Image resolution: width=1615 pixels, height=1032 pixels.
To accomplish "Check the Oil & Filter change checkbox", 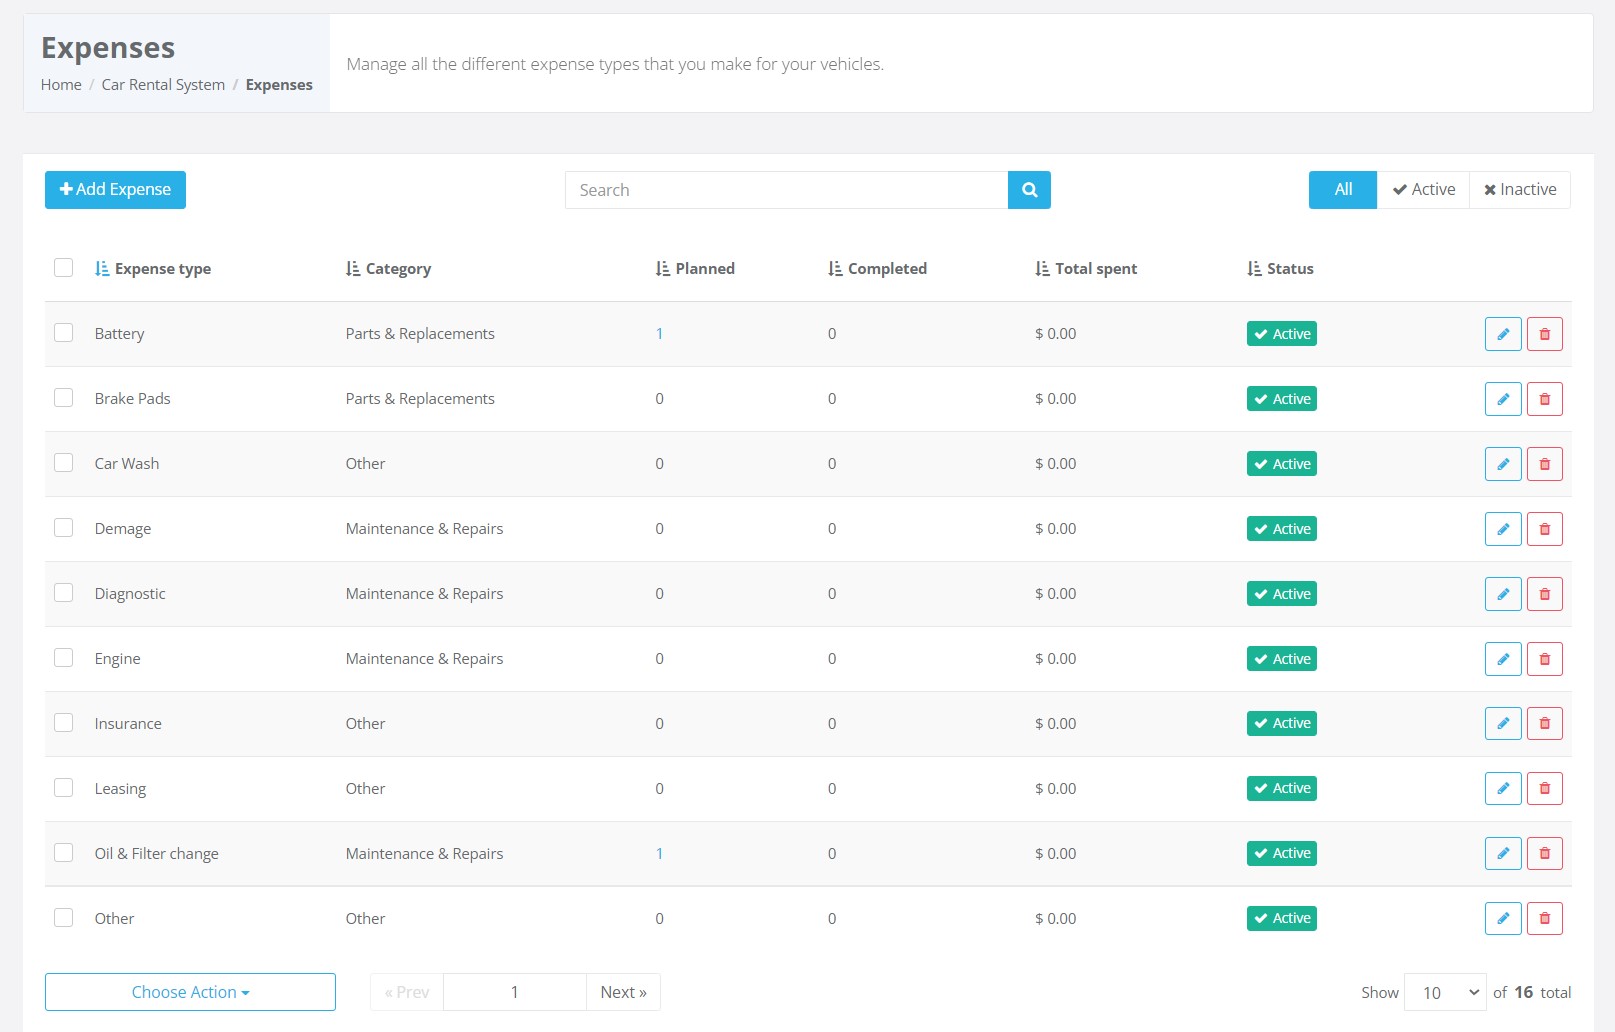I will 63,853.
